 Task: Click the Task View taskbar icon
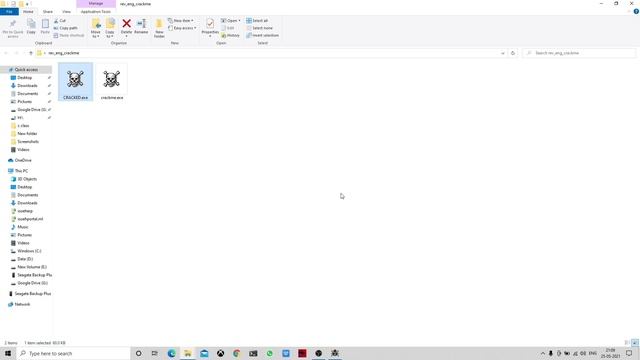155,353
